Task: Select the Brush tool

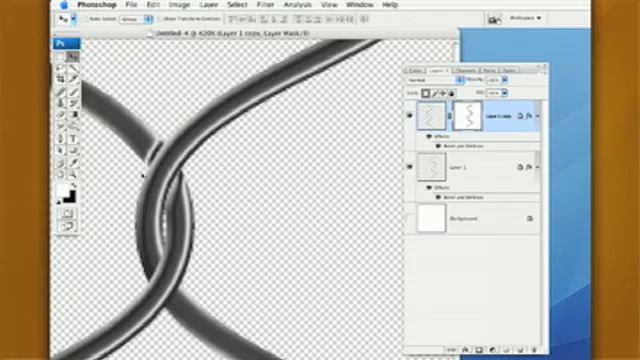Action: click(x=73, y=92)
